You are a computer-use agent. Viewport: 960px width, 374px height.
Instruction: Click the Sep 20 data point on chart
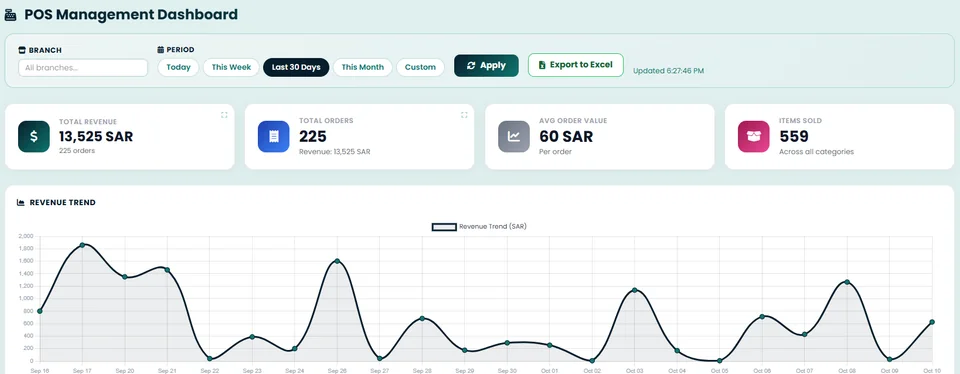click(x=124, y=277)
